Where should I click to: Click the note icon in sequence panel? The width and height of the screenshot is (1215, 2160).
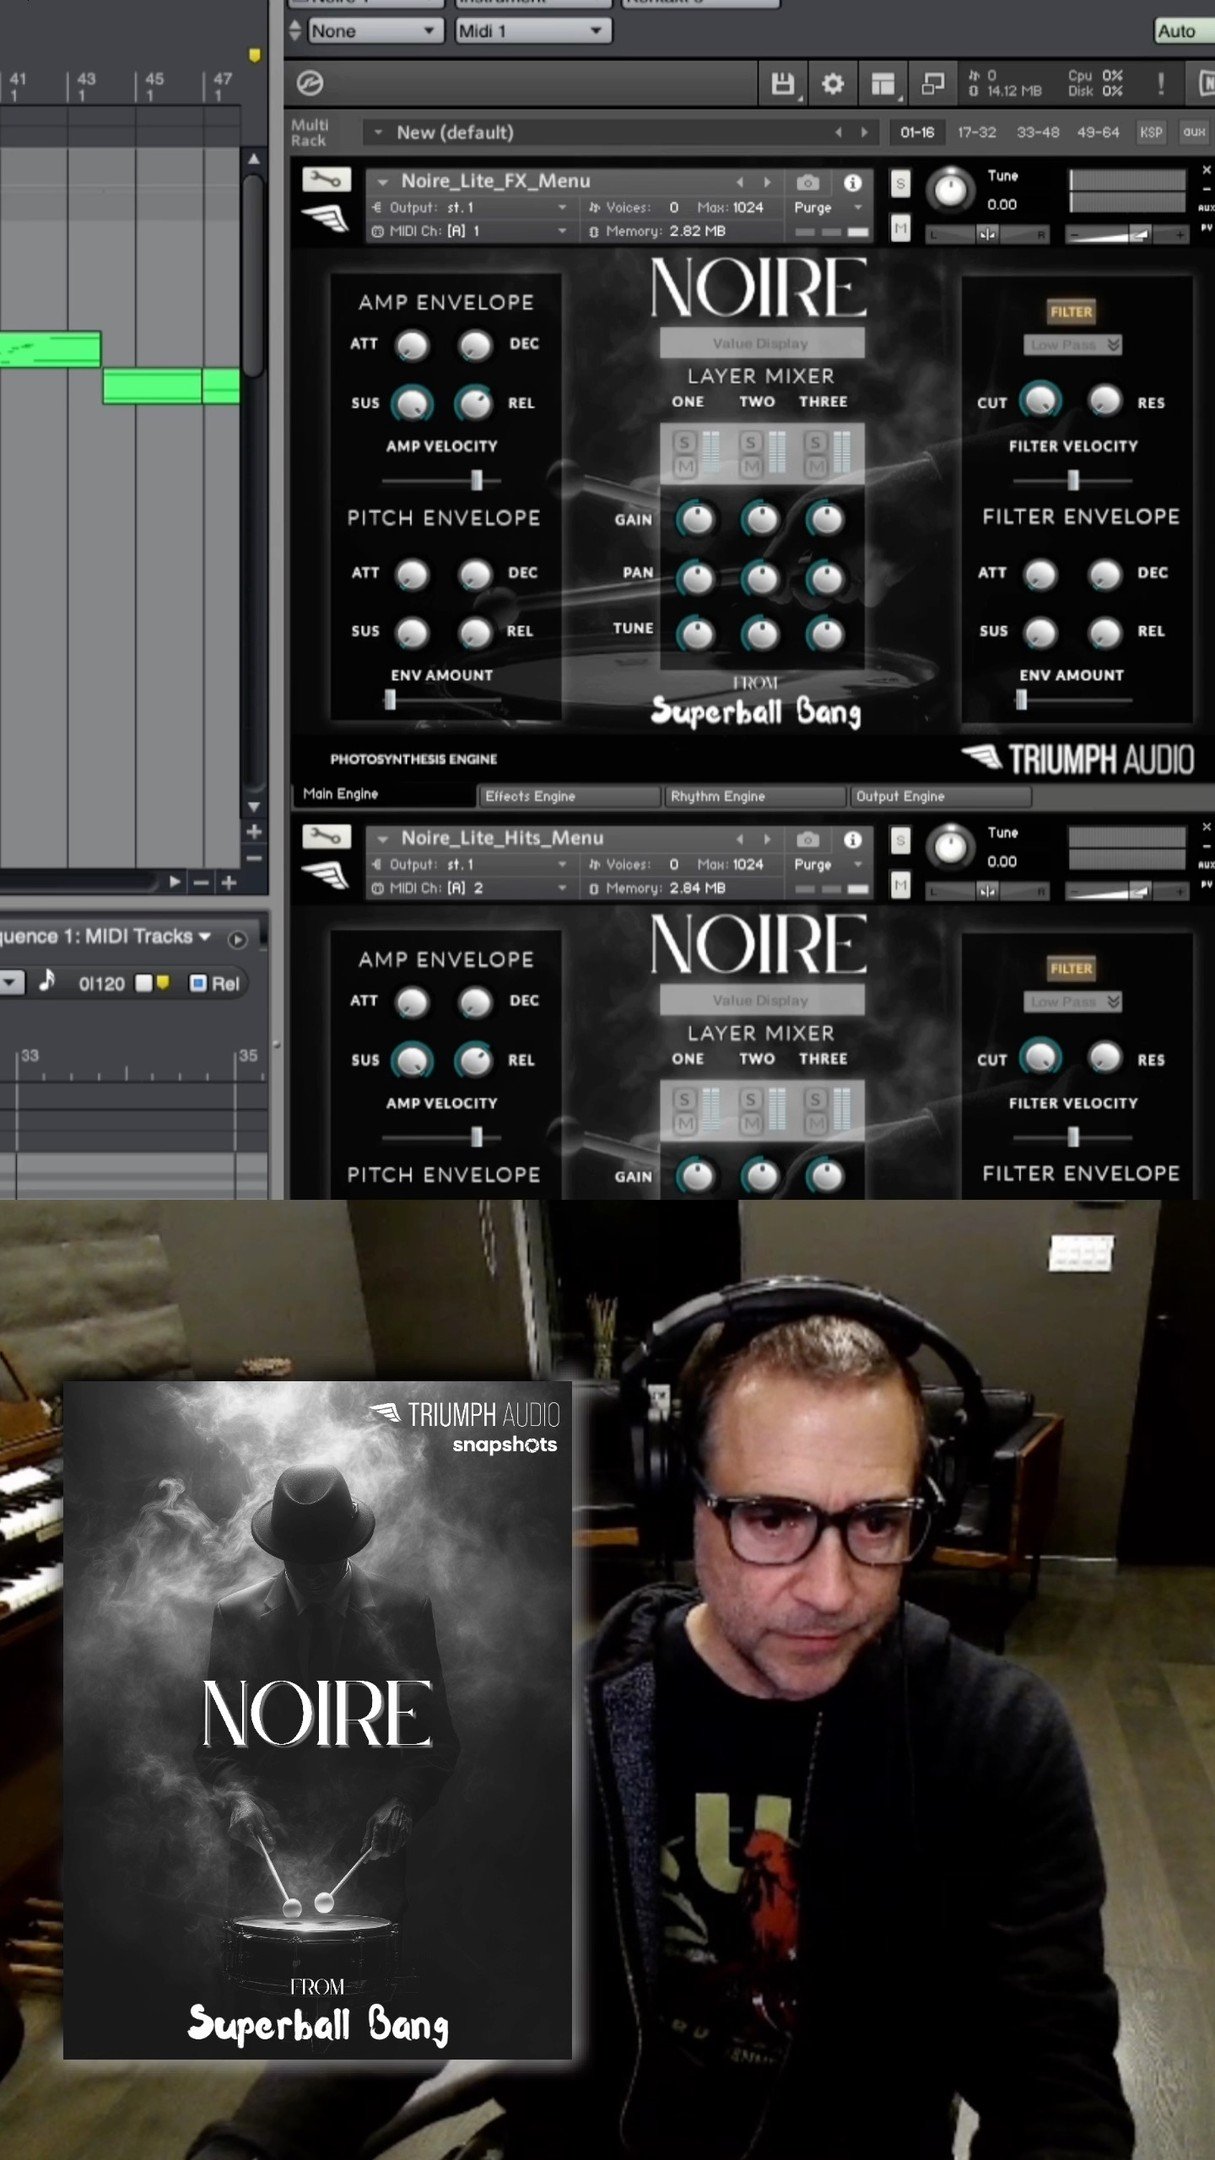point(47,981)
